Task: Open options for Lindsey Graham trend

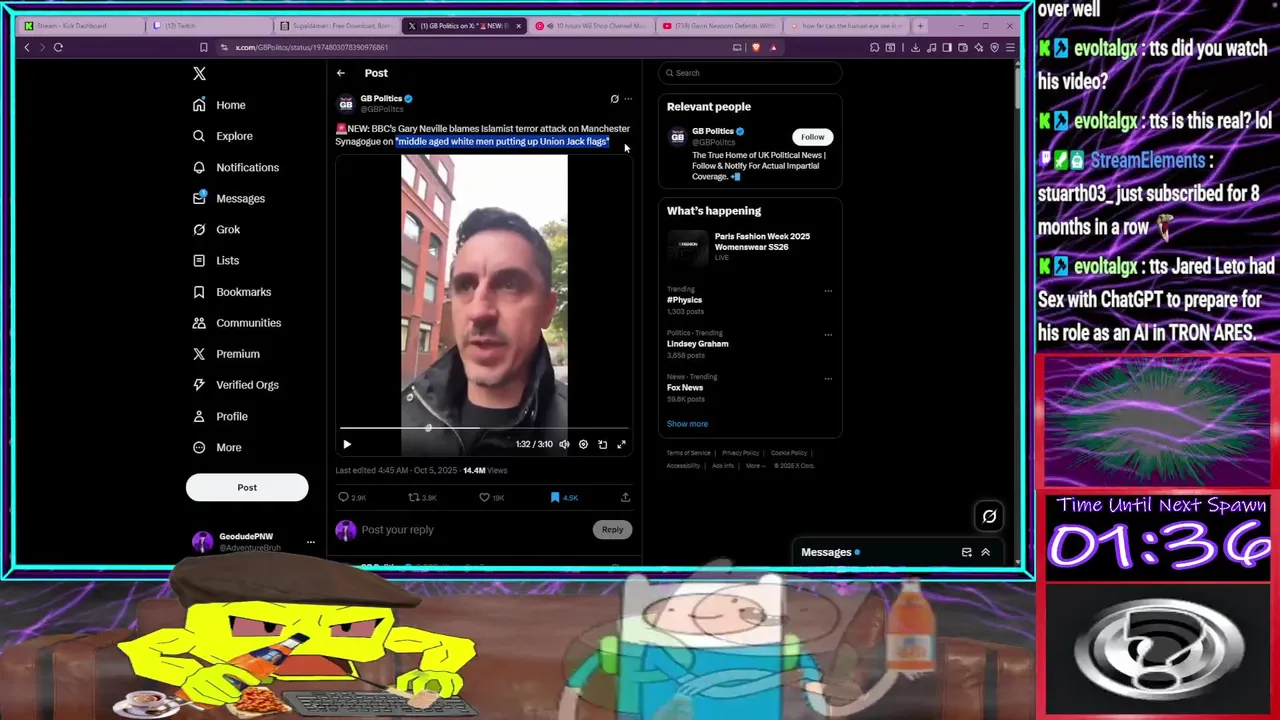Action: pos(828,335)
